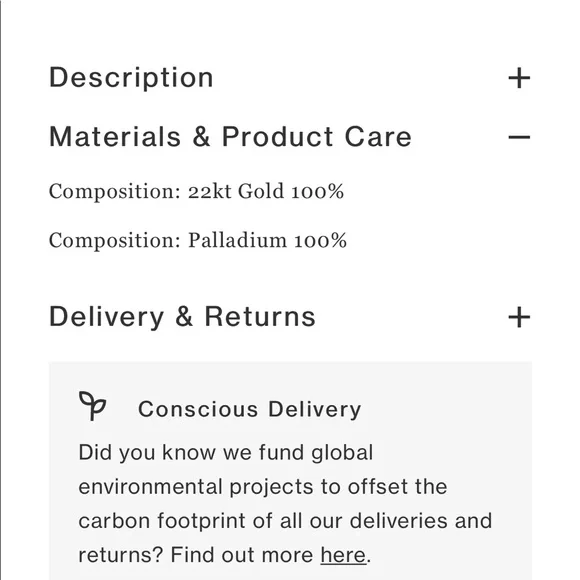Click the 22kt Gold composition line
This screenshot has height=580, width=580.
(196, 192)
